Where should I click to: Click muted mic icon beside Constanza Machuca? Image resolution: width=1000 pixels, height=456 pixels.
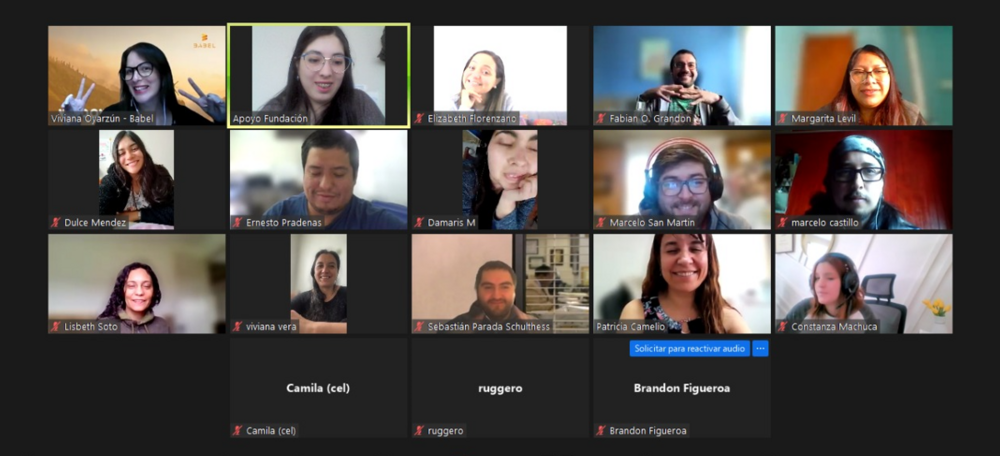coord(783,327)
